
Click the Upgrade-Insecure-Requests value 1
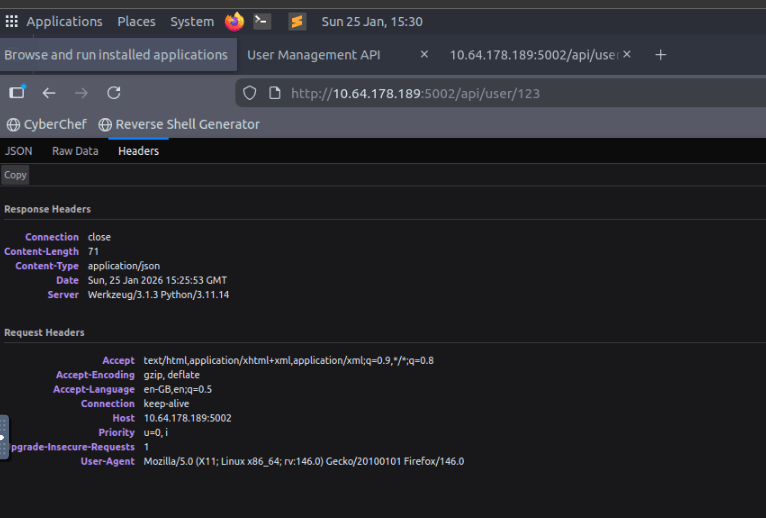[146, 447]
